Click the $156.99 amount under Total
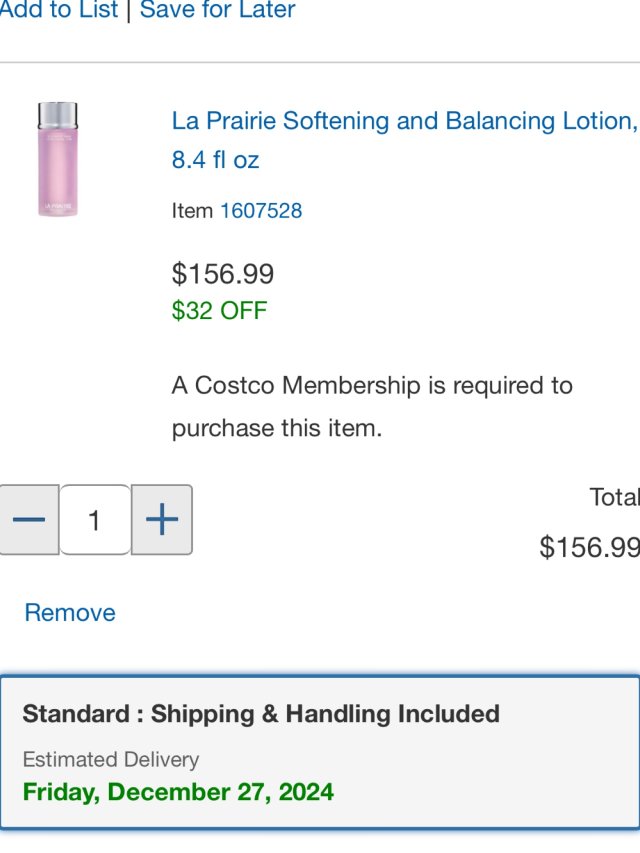The image size is (640, 853). click(589, 547)
